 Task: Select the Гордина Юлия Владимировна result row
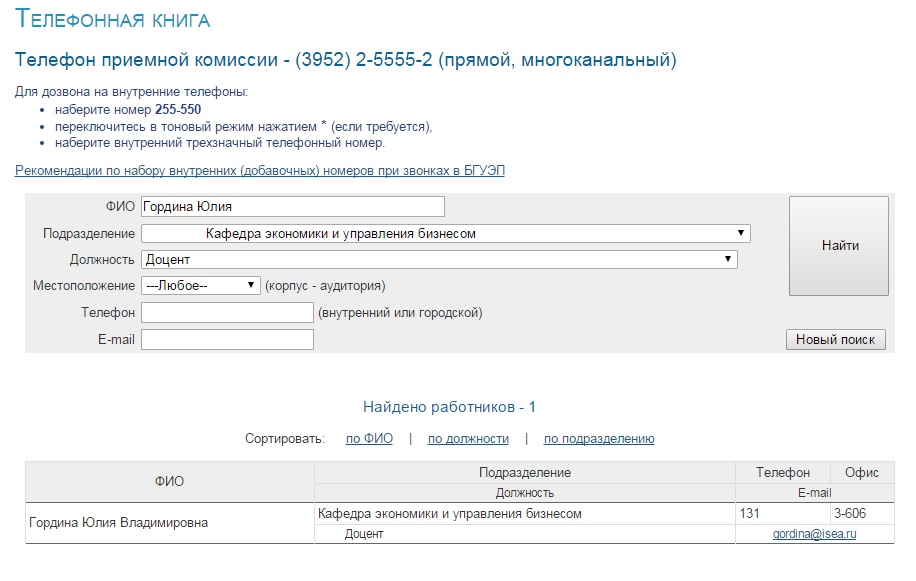click(119, 523)
